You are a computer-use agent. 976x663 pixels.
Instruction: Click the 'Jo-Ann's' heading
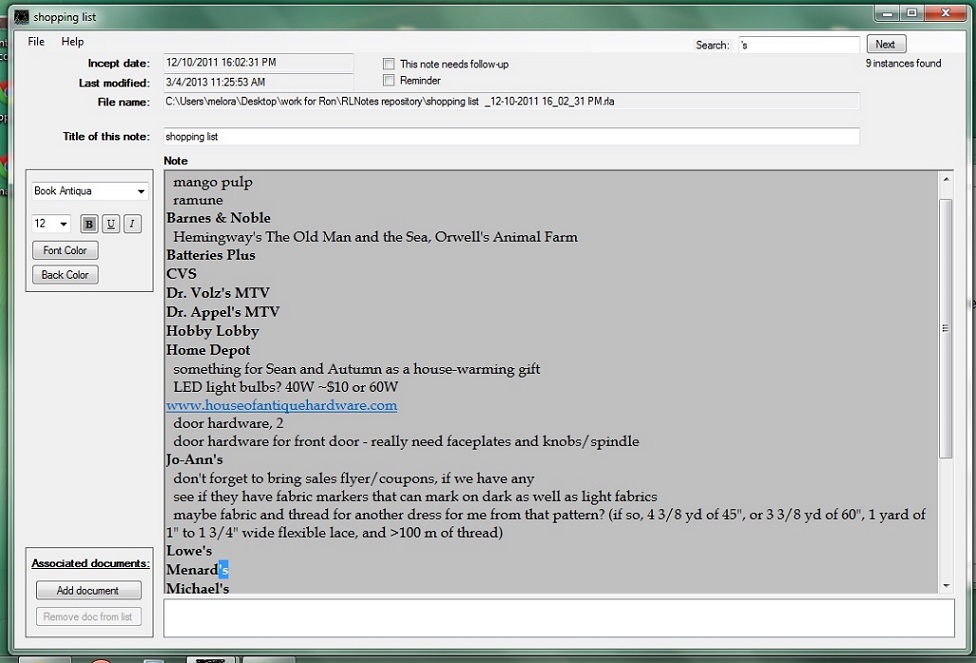point(194,459)
